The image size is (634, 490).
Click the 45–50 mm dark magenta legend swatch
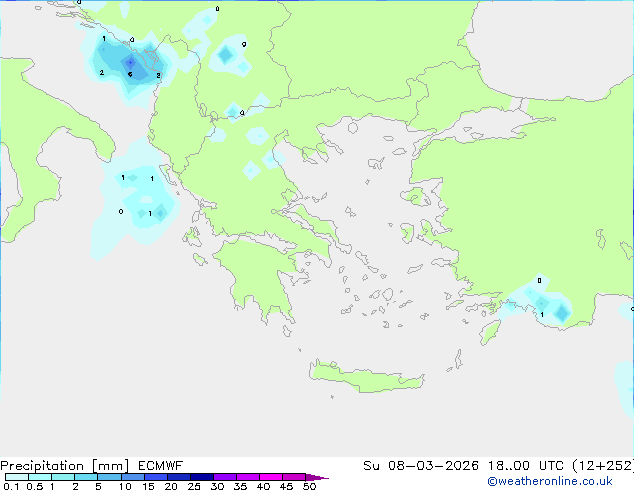(294, 477)
